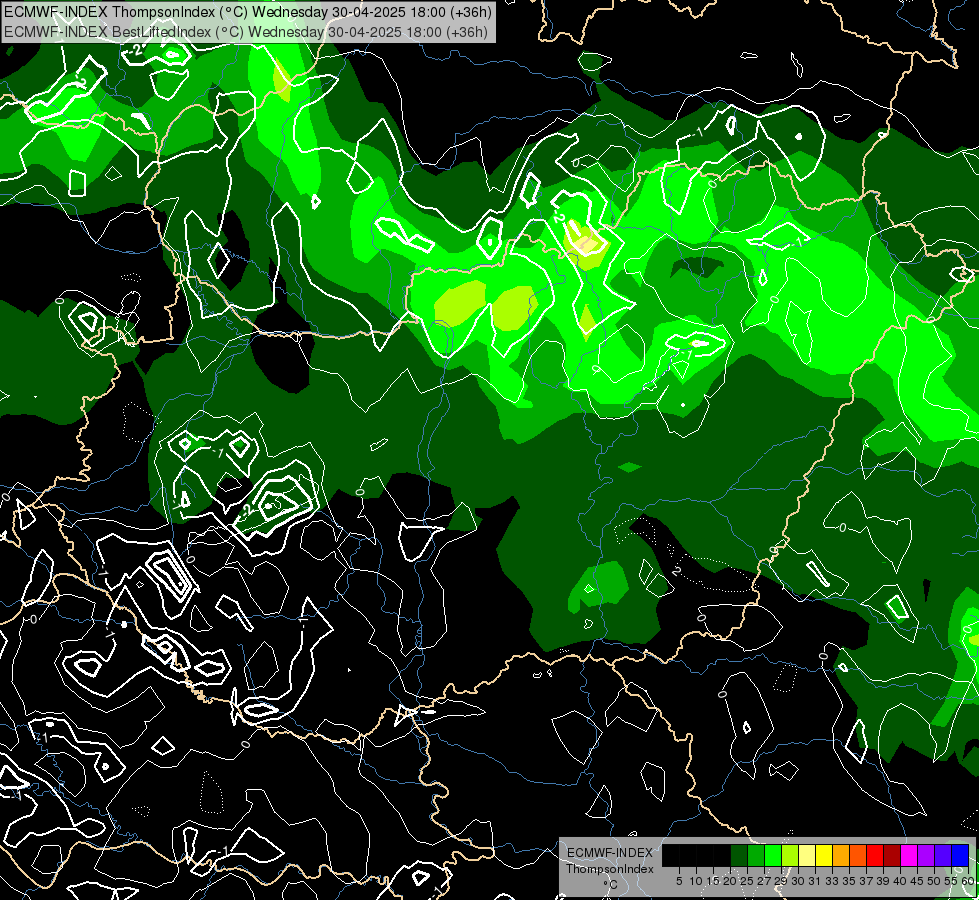This screenshot has width=979, height=900.
Task: Click the legend tick value "33"
Action: tap(832, 881)
